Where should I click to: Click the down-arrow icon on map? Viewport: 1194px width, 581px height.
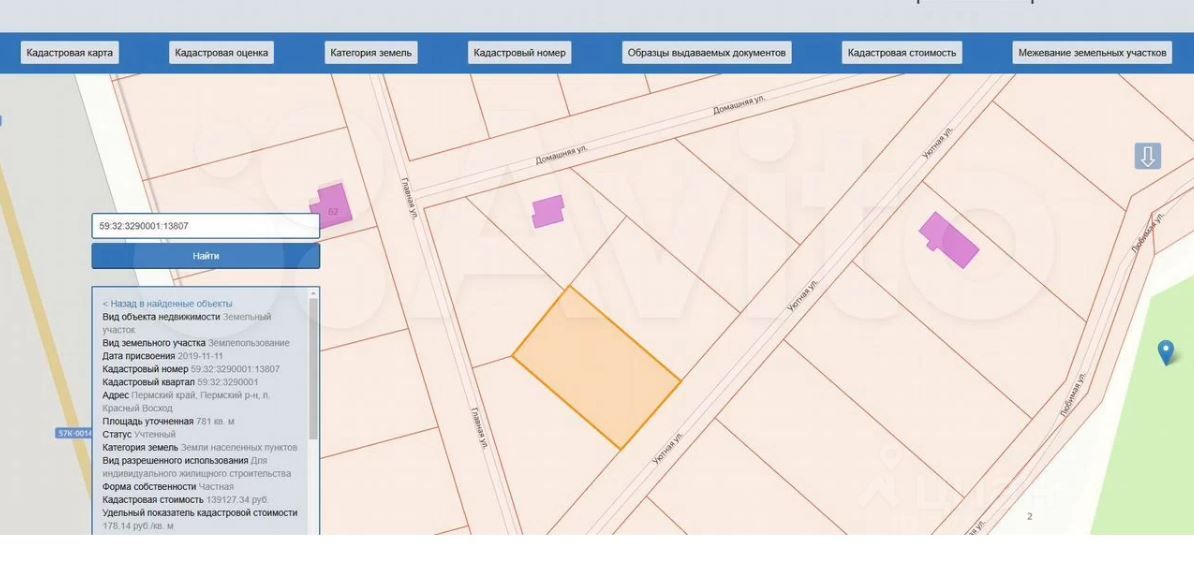click(1148, 156)
